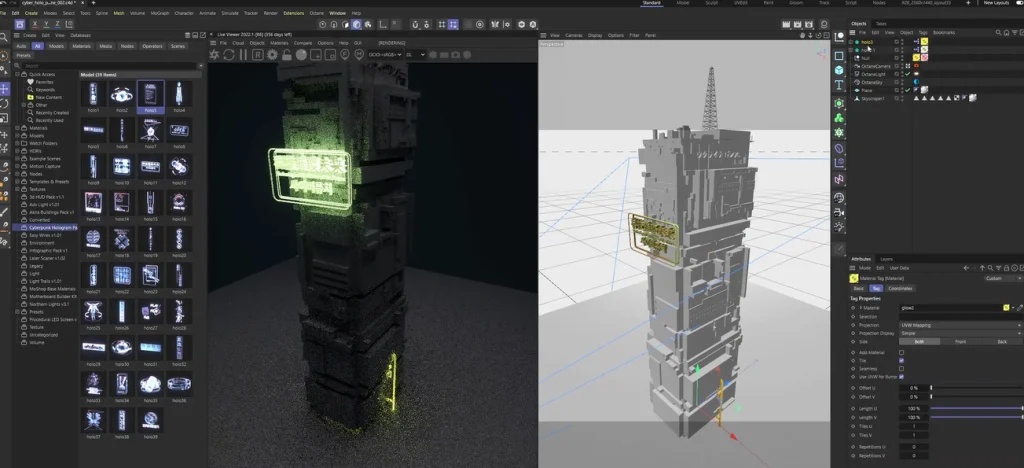Expand the Quick Access tree node

pyautogui.click(x=18, y=74)
